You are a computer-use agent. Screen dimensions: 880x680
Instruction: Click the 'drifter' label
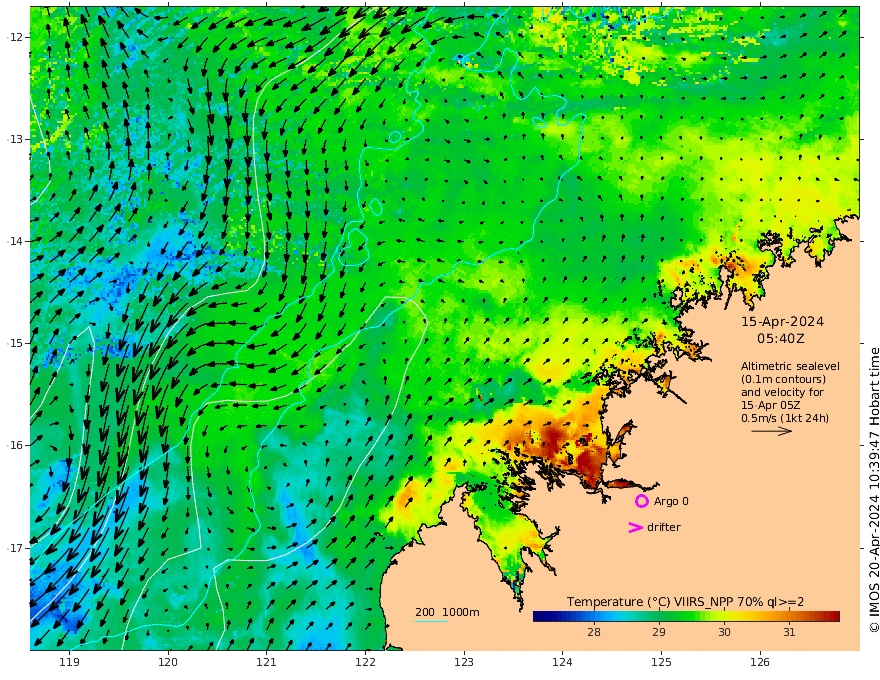664,527
